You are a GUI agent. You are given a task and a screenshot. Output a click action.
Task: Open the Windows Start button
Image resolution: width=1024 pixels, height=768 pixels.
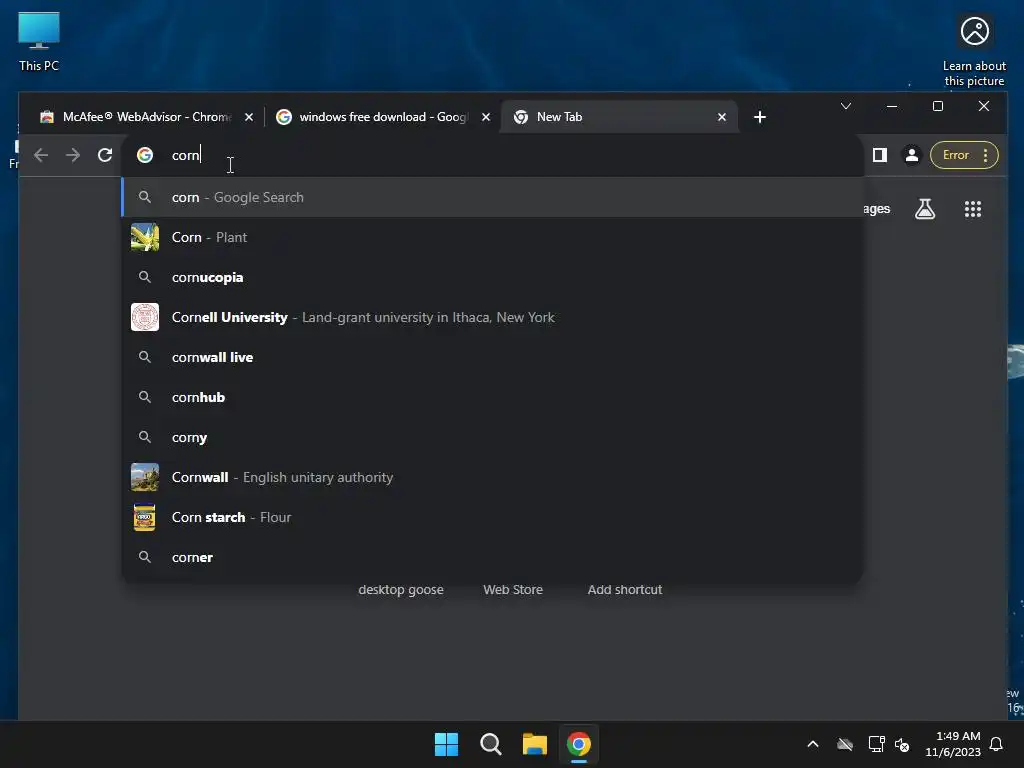[447, 744]
